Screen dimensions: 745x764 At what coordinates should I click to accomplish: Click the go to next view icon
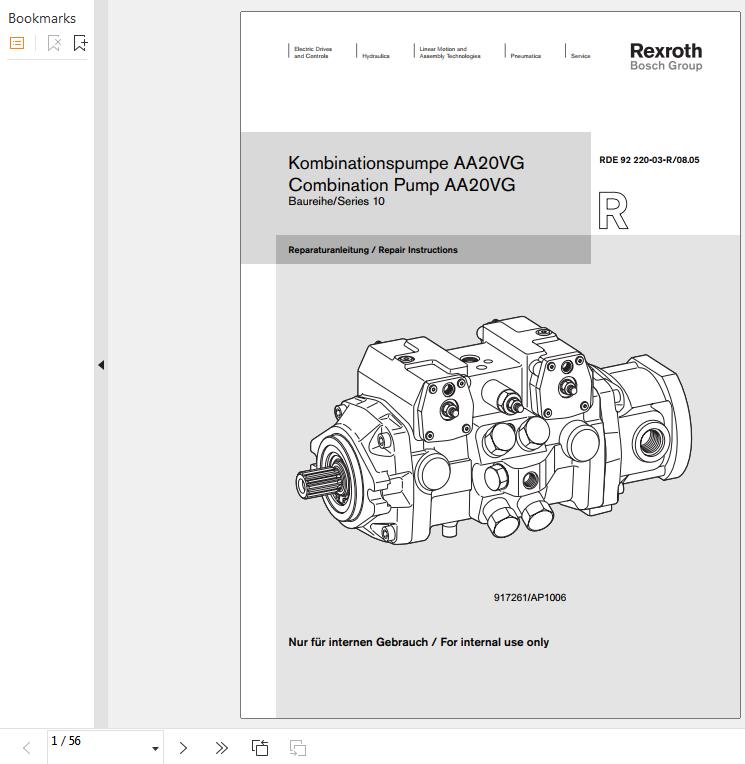pos(298,748)
